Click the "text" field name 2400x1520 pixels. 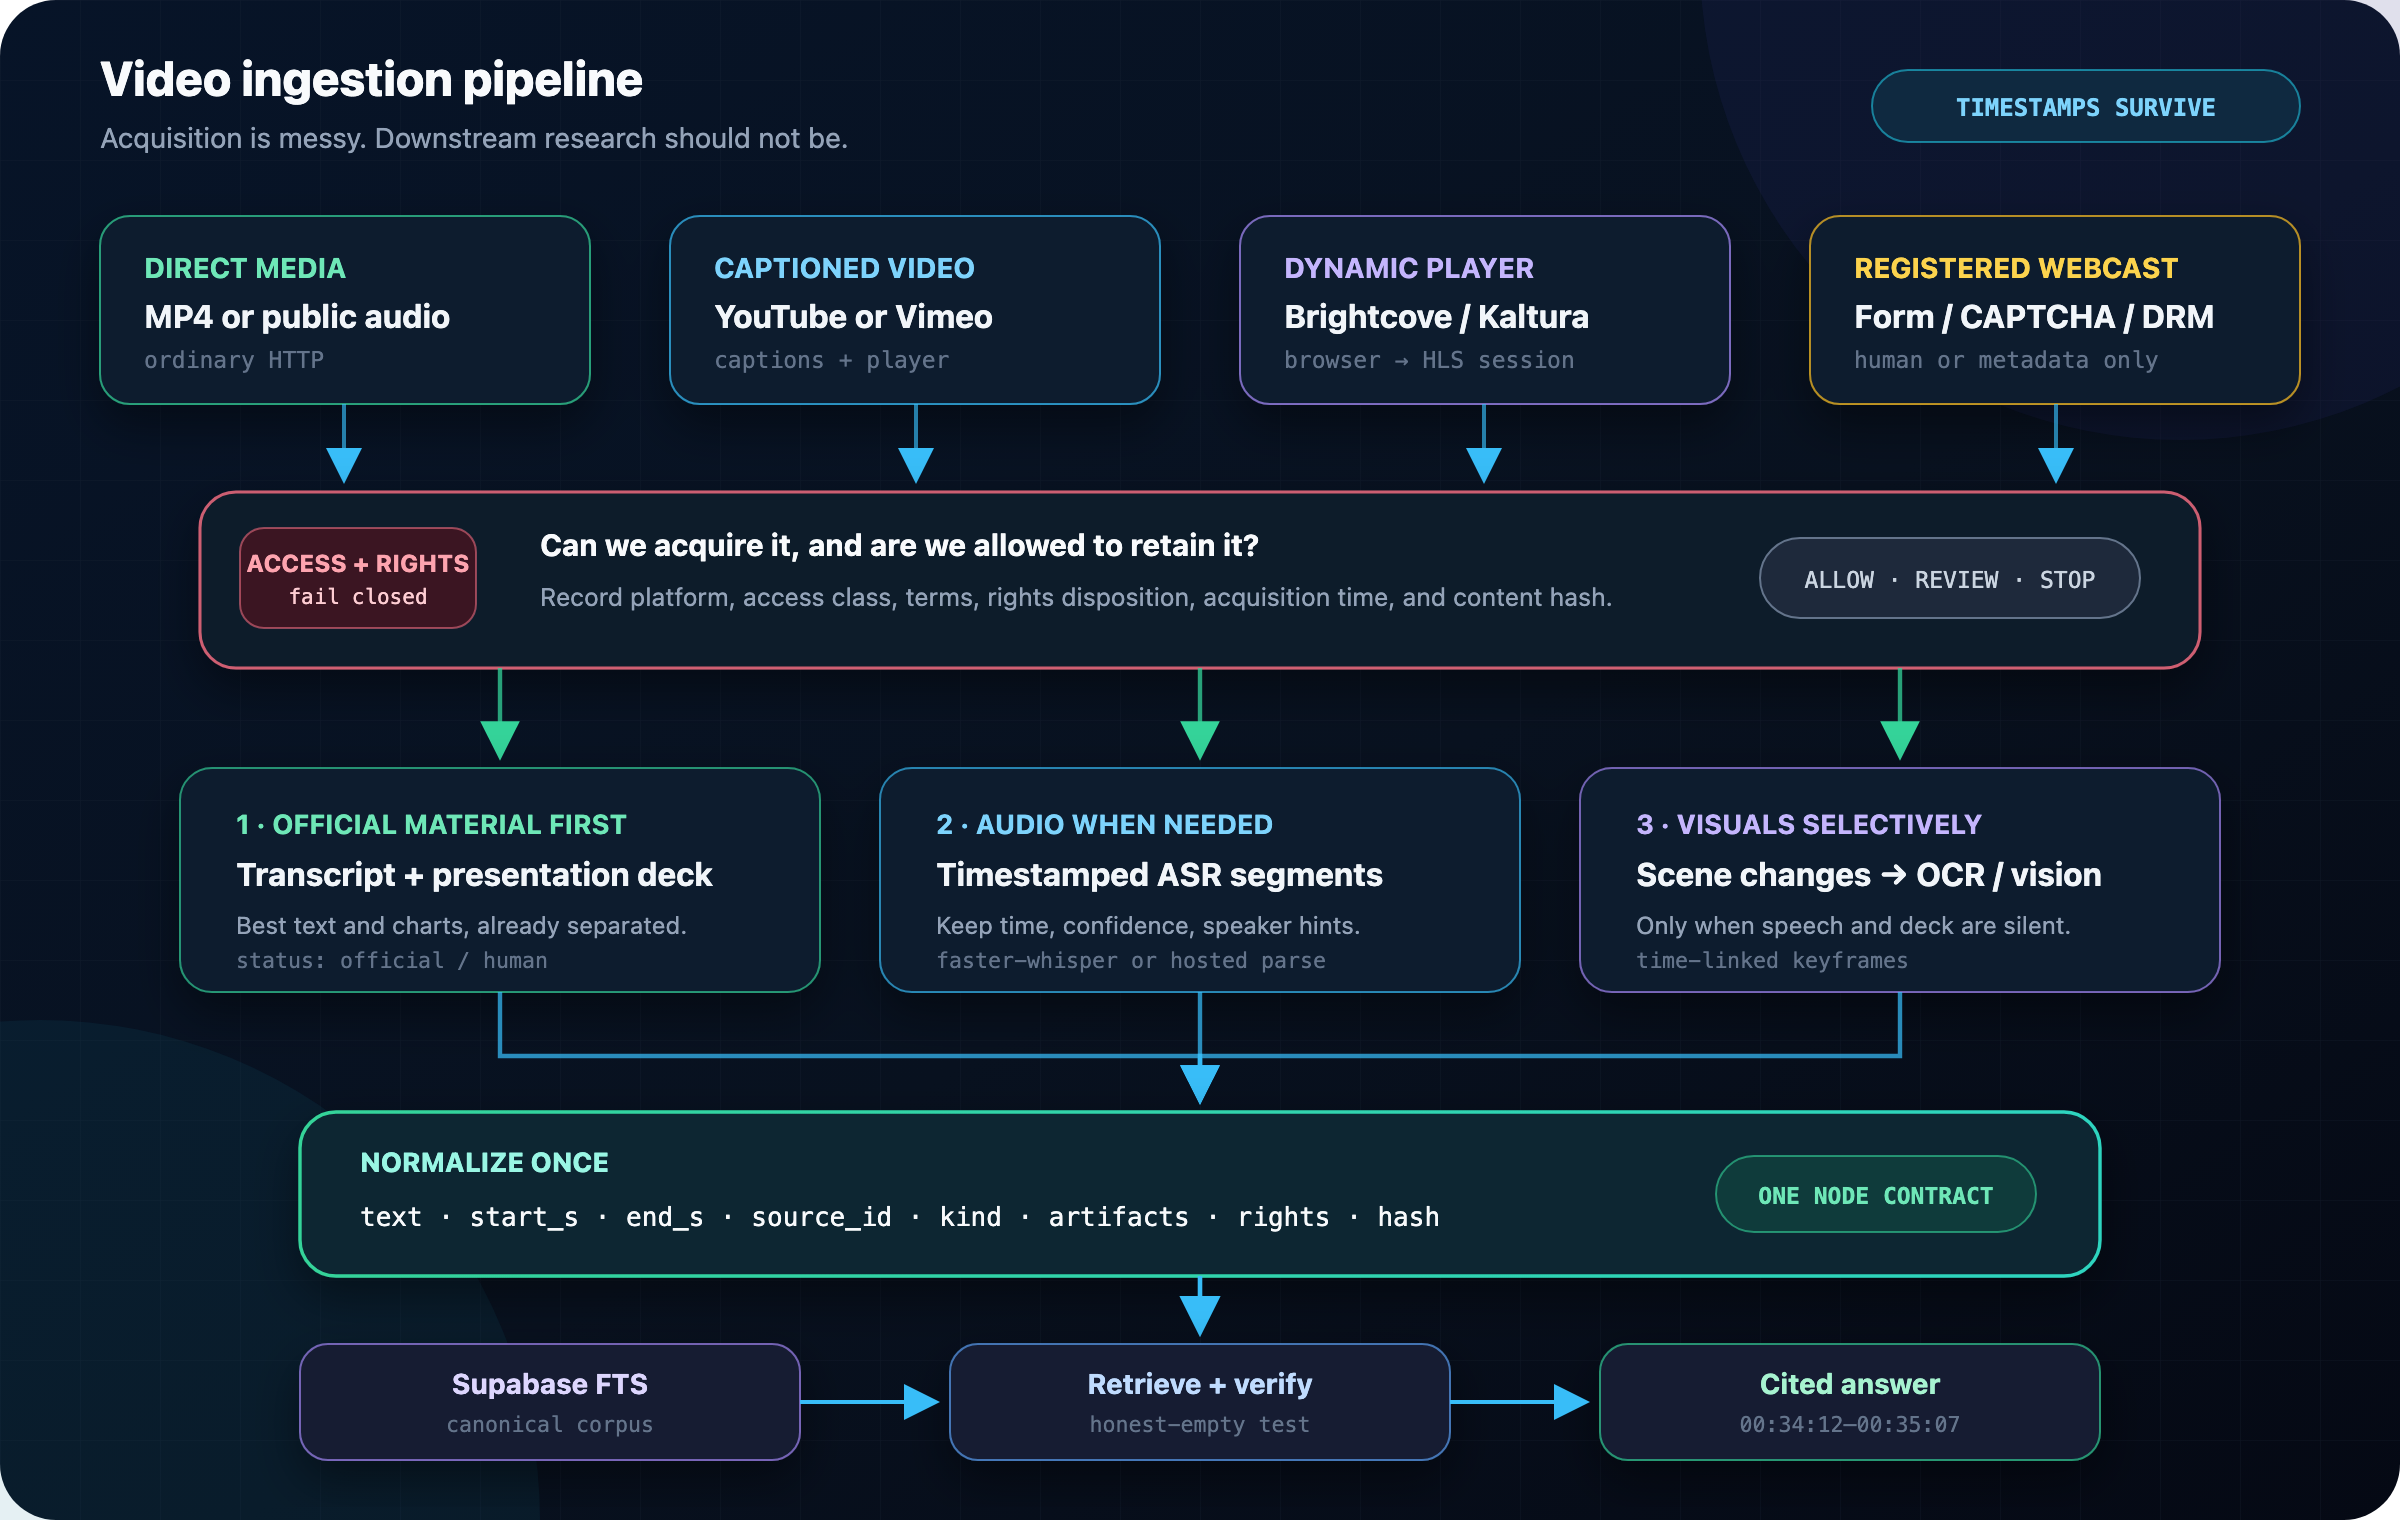tap(391, 1217)
